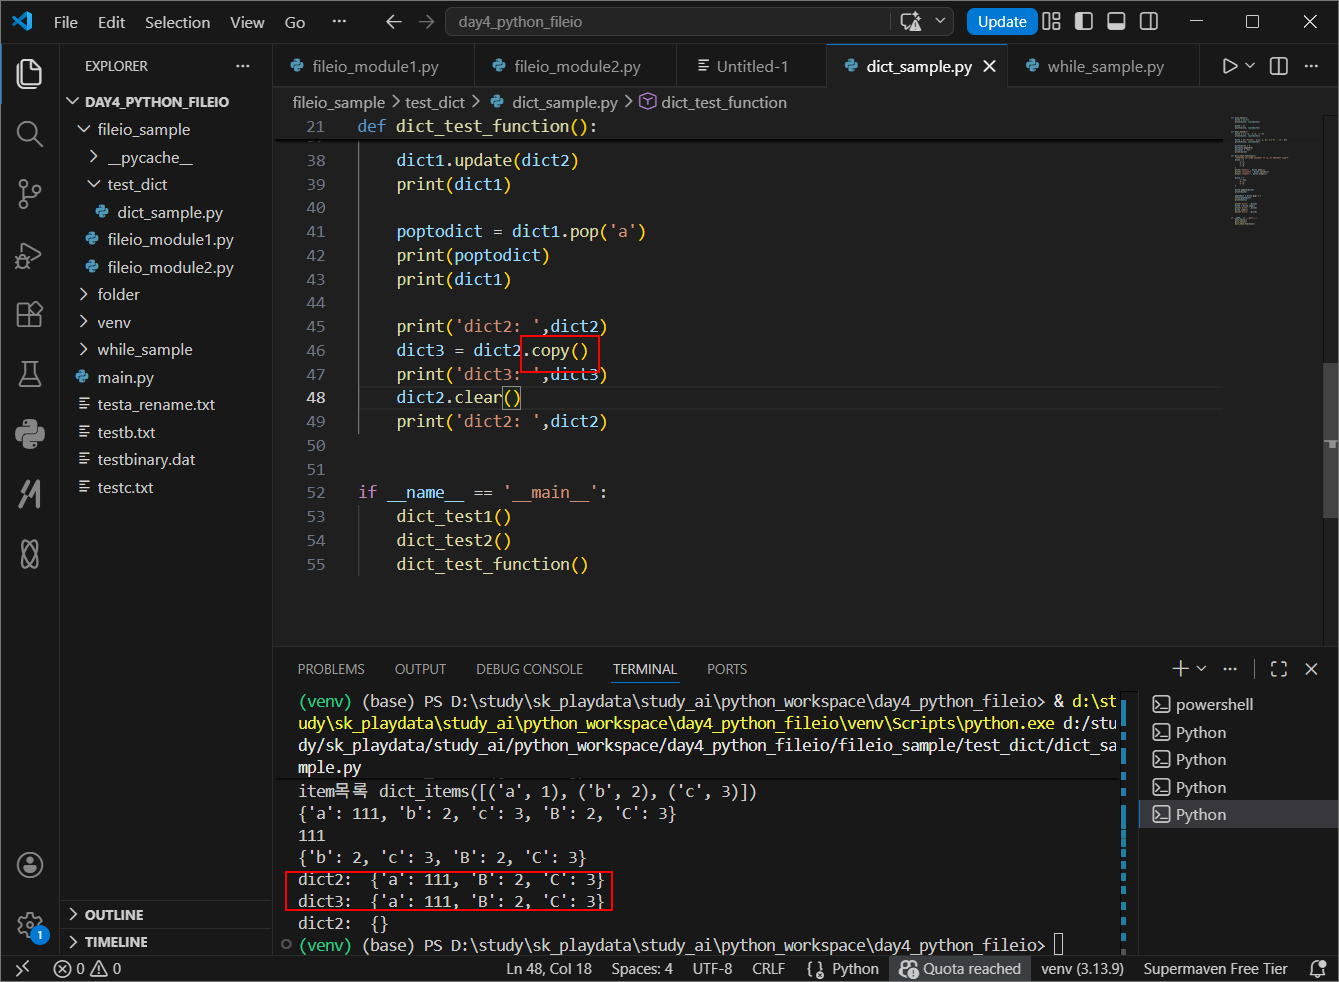Open new terminal launch profile dropdown
This screenshot has height=982, width=1339.
(1202, 669)
